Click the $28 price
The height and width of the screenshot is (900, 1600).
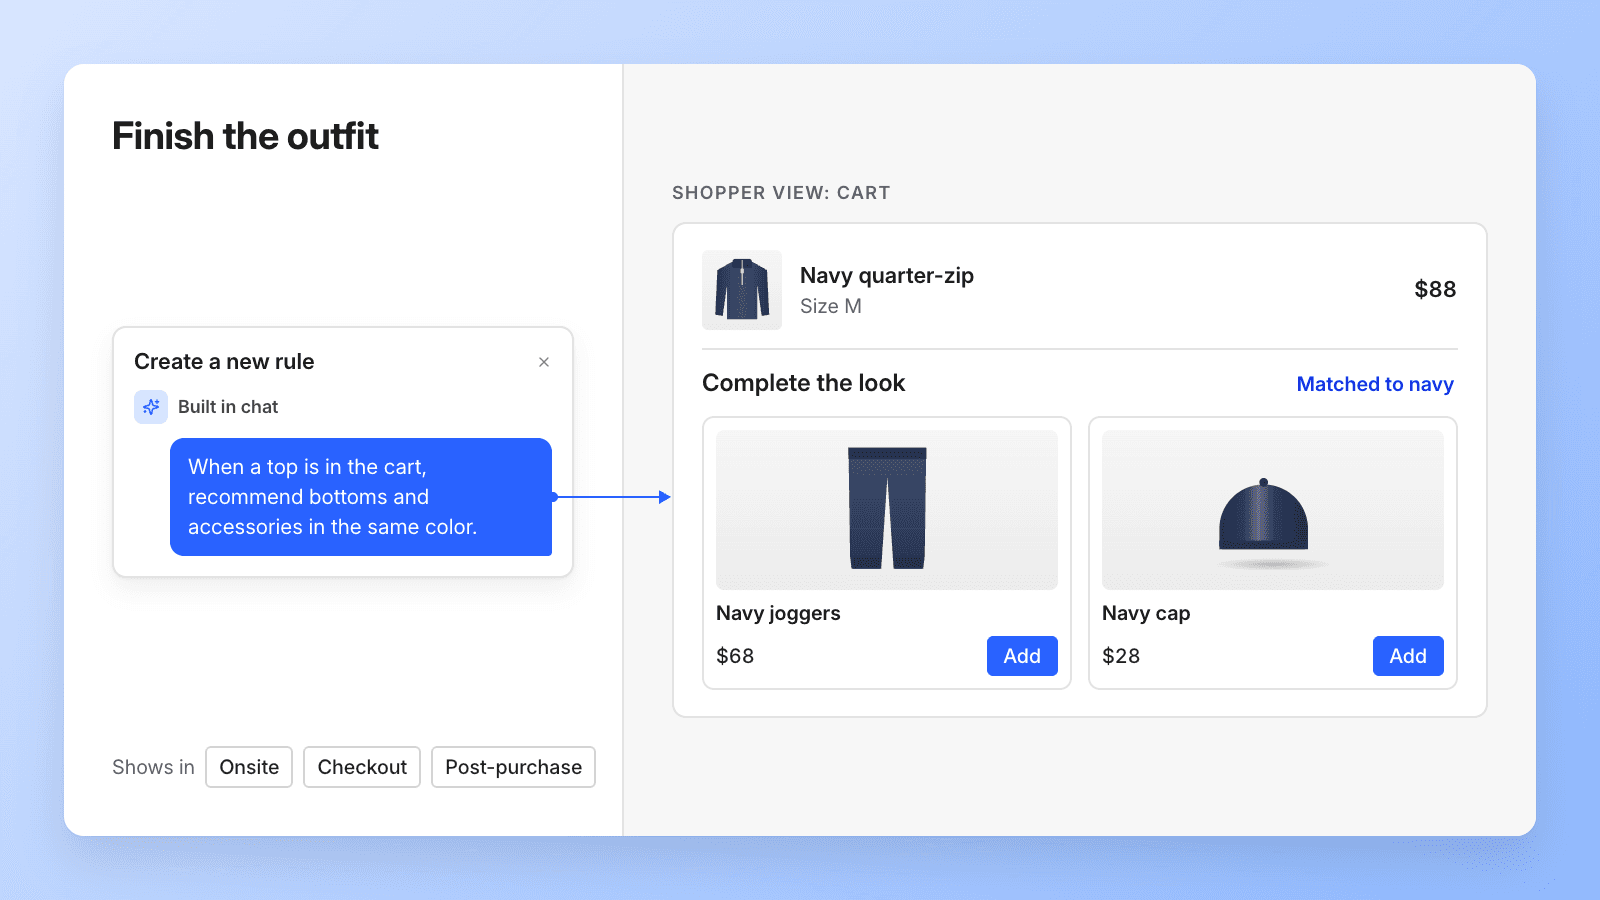pos(1121,656)
